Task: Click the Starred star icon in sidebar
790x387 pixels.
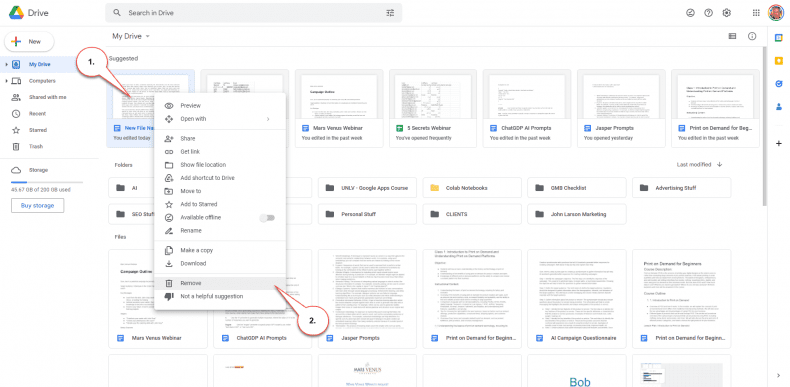Action: (16, 130)
